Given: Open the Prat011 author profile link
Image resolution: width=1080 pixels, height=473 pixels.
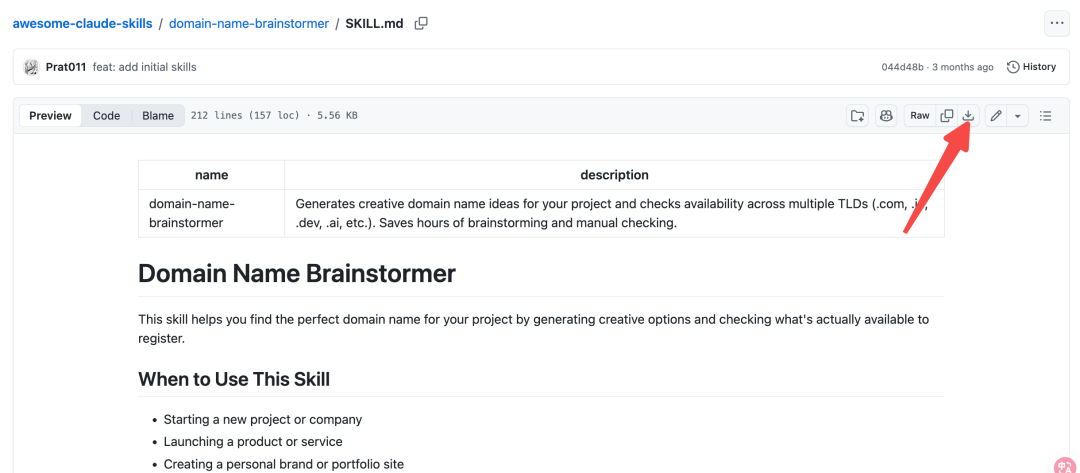Looking at the screenshot, I should pos(66,67).
